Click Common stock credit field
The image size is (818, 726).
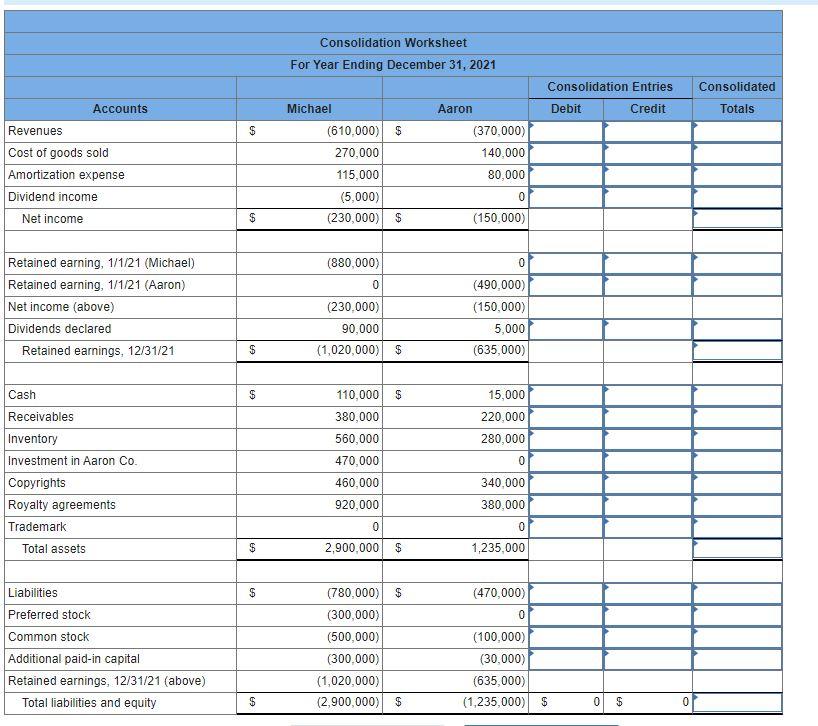click(x=648, y=637)
